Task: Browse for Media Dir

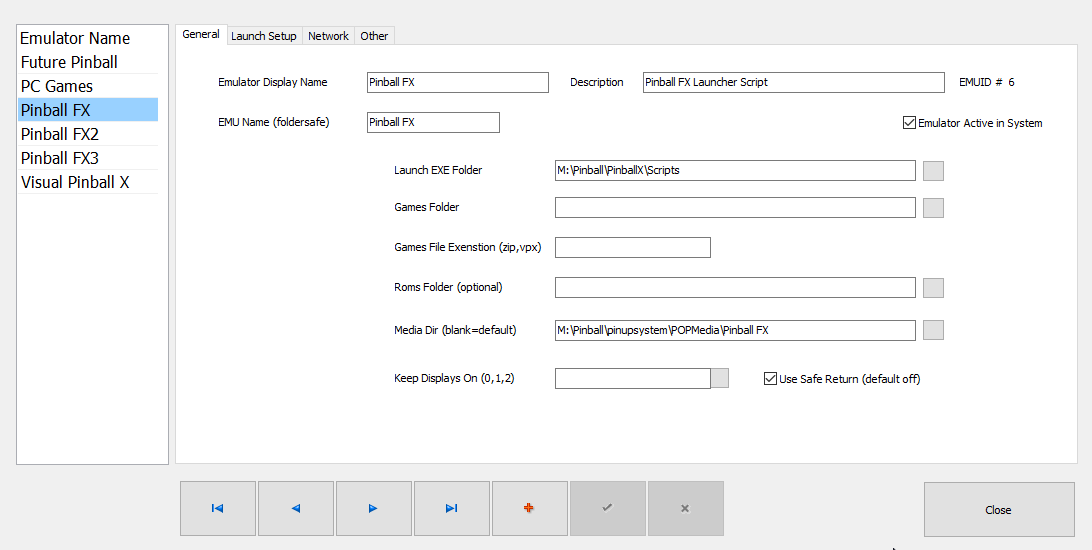Action: [933, 330]
